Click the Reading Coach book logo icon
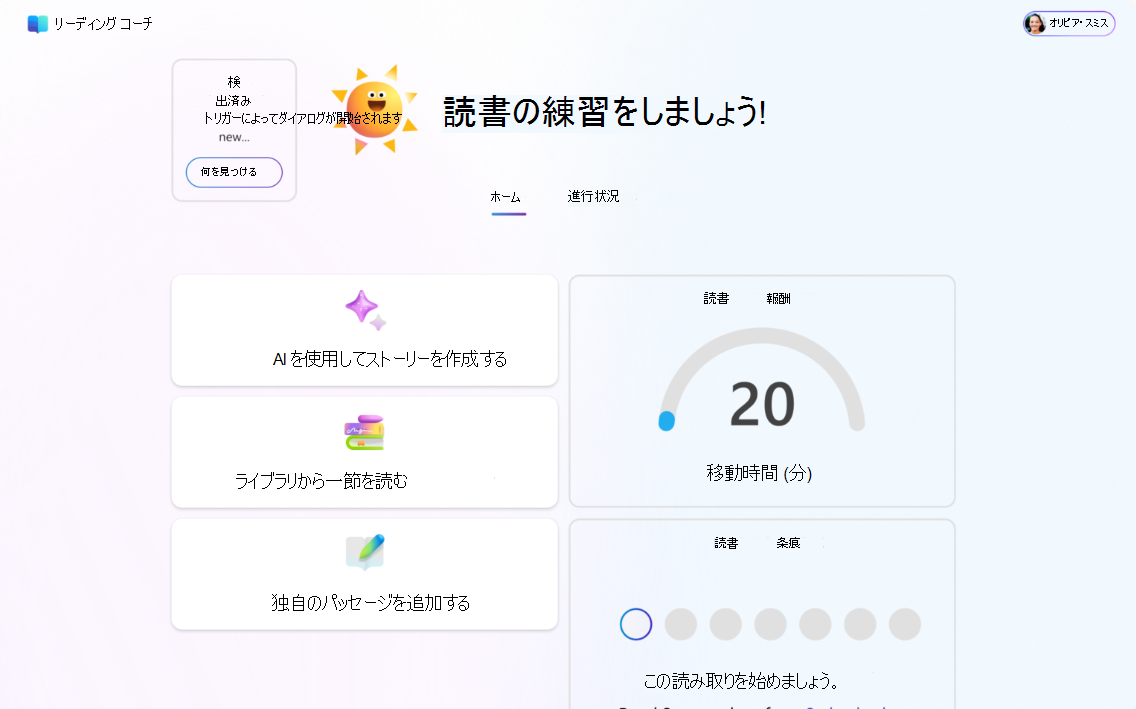Image resolution: width=1136 pixels, height=709 pixels. click(38, 24)
